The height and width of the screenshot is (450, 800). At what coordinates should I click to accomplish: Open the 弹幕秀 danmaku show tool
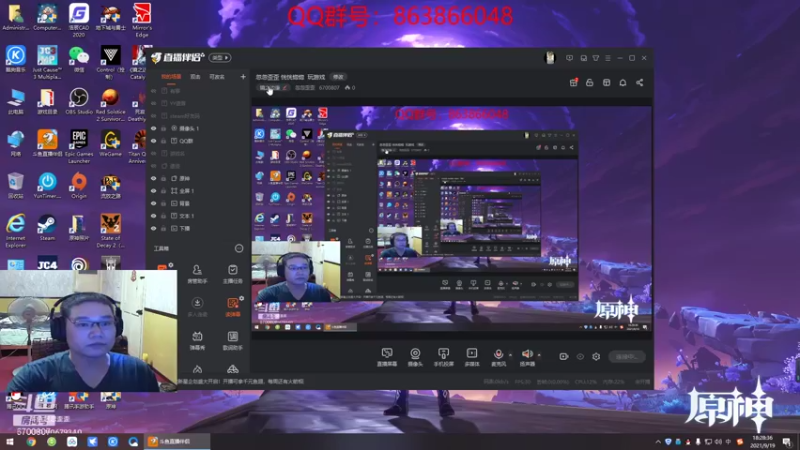point(197,341)
